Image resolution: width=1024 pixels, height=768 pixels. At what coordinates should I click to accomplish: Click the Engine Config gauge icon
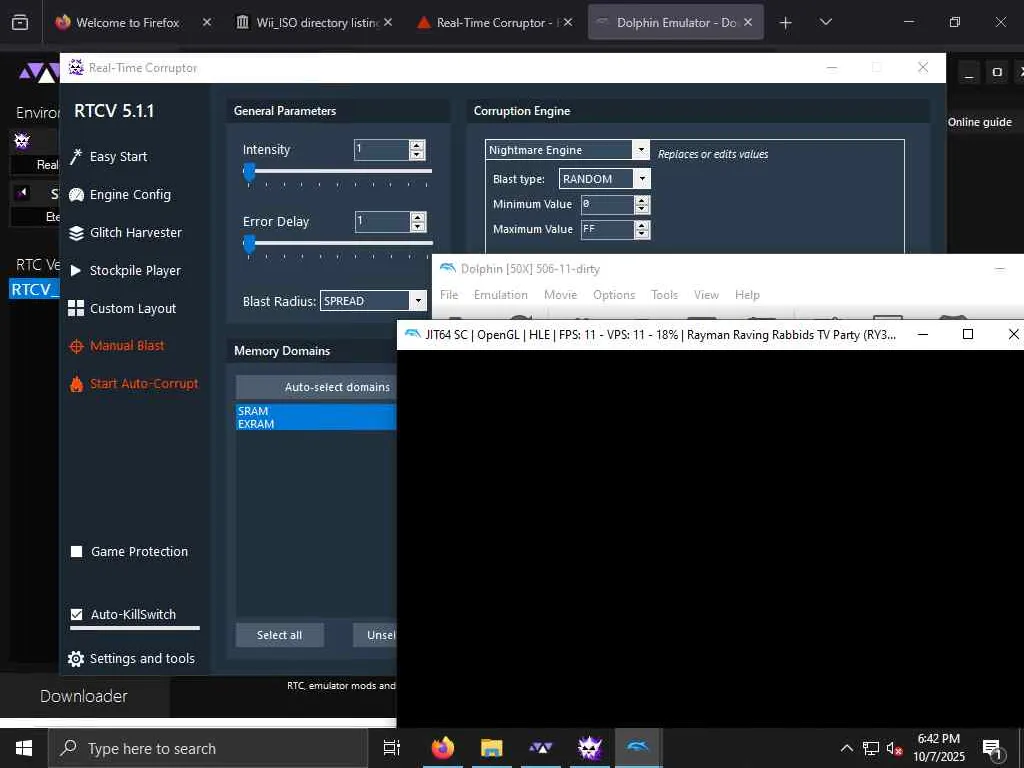76,195
